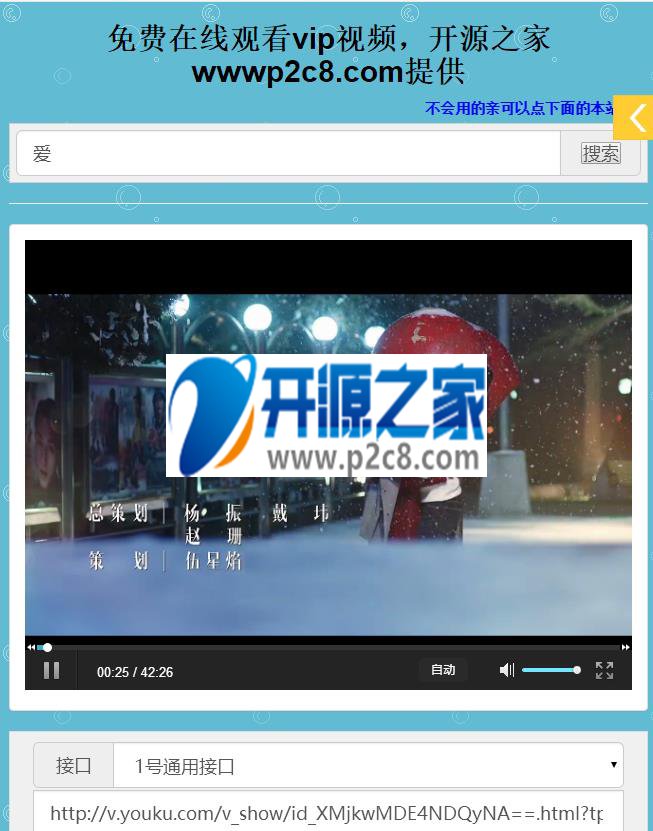Seek on the video progress bar
This screenshot has height=831, width=653.
tap(328, 647)
